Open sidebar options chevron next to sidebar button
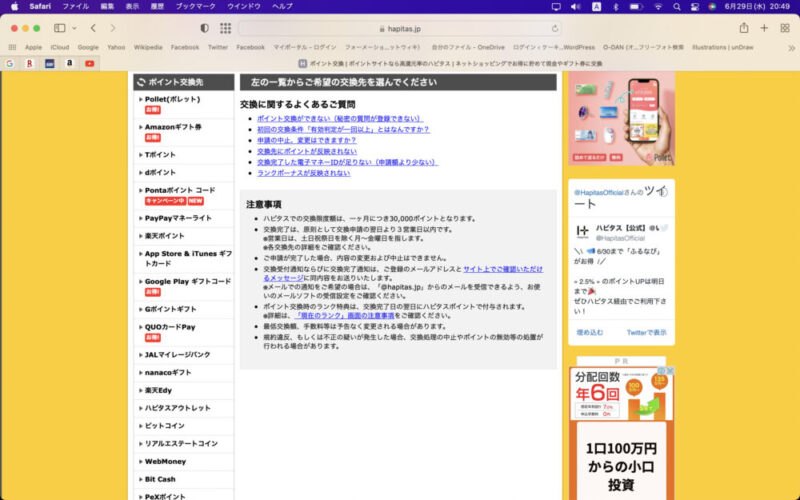 pyautogui.click(x=74, y=28)
